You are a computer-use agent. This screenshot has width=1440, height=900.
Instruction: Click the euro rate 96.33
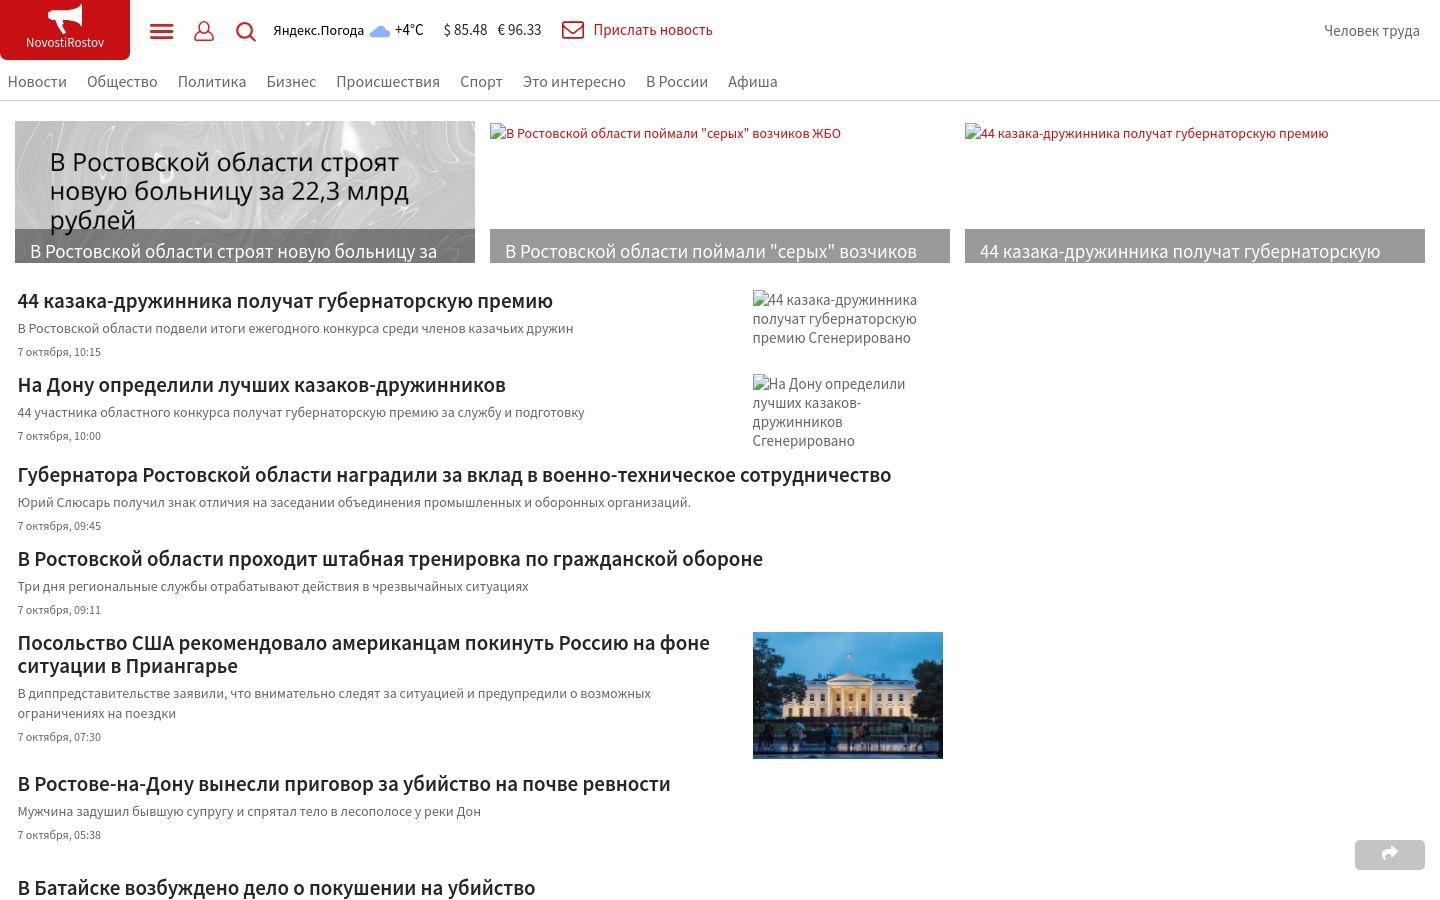(x=519, y=30)
